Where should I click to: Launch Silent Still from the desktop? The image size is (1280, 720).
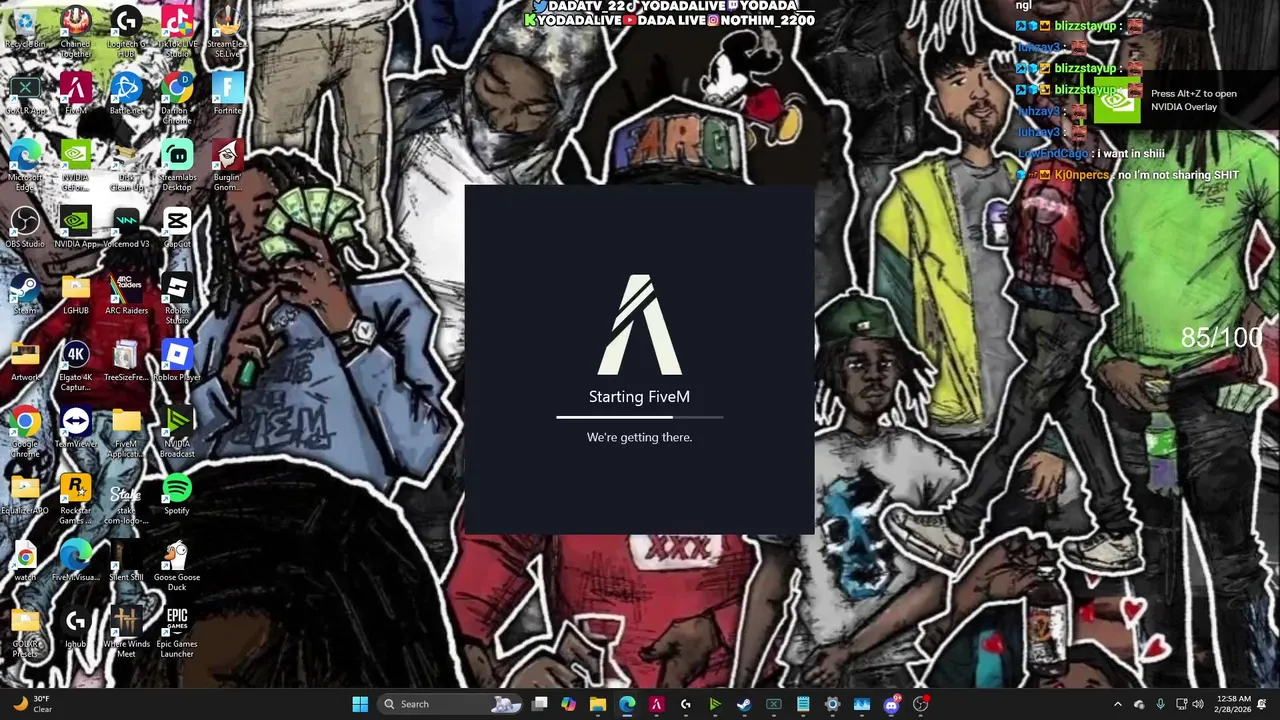click(126, 562)
